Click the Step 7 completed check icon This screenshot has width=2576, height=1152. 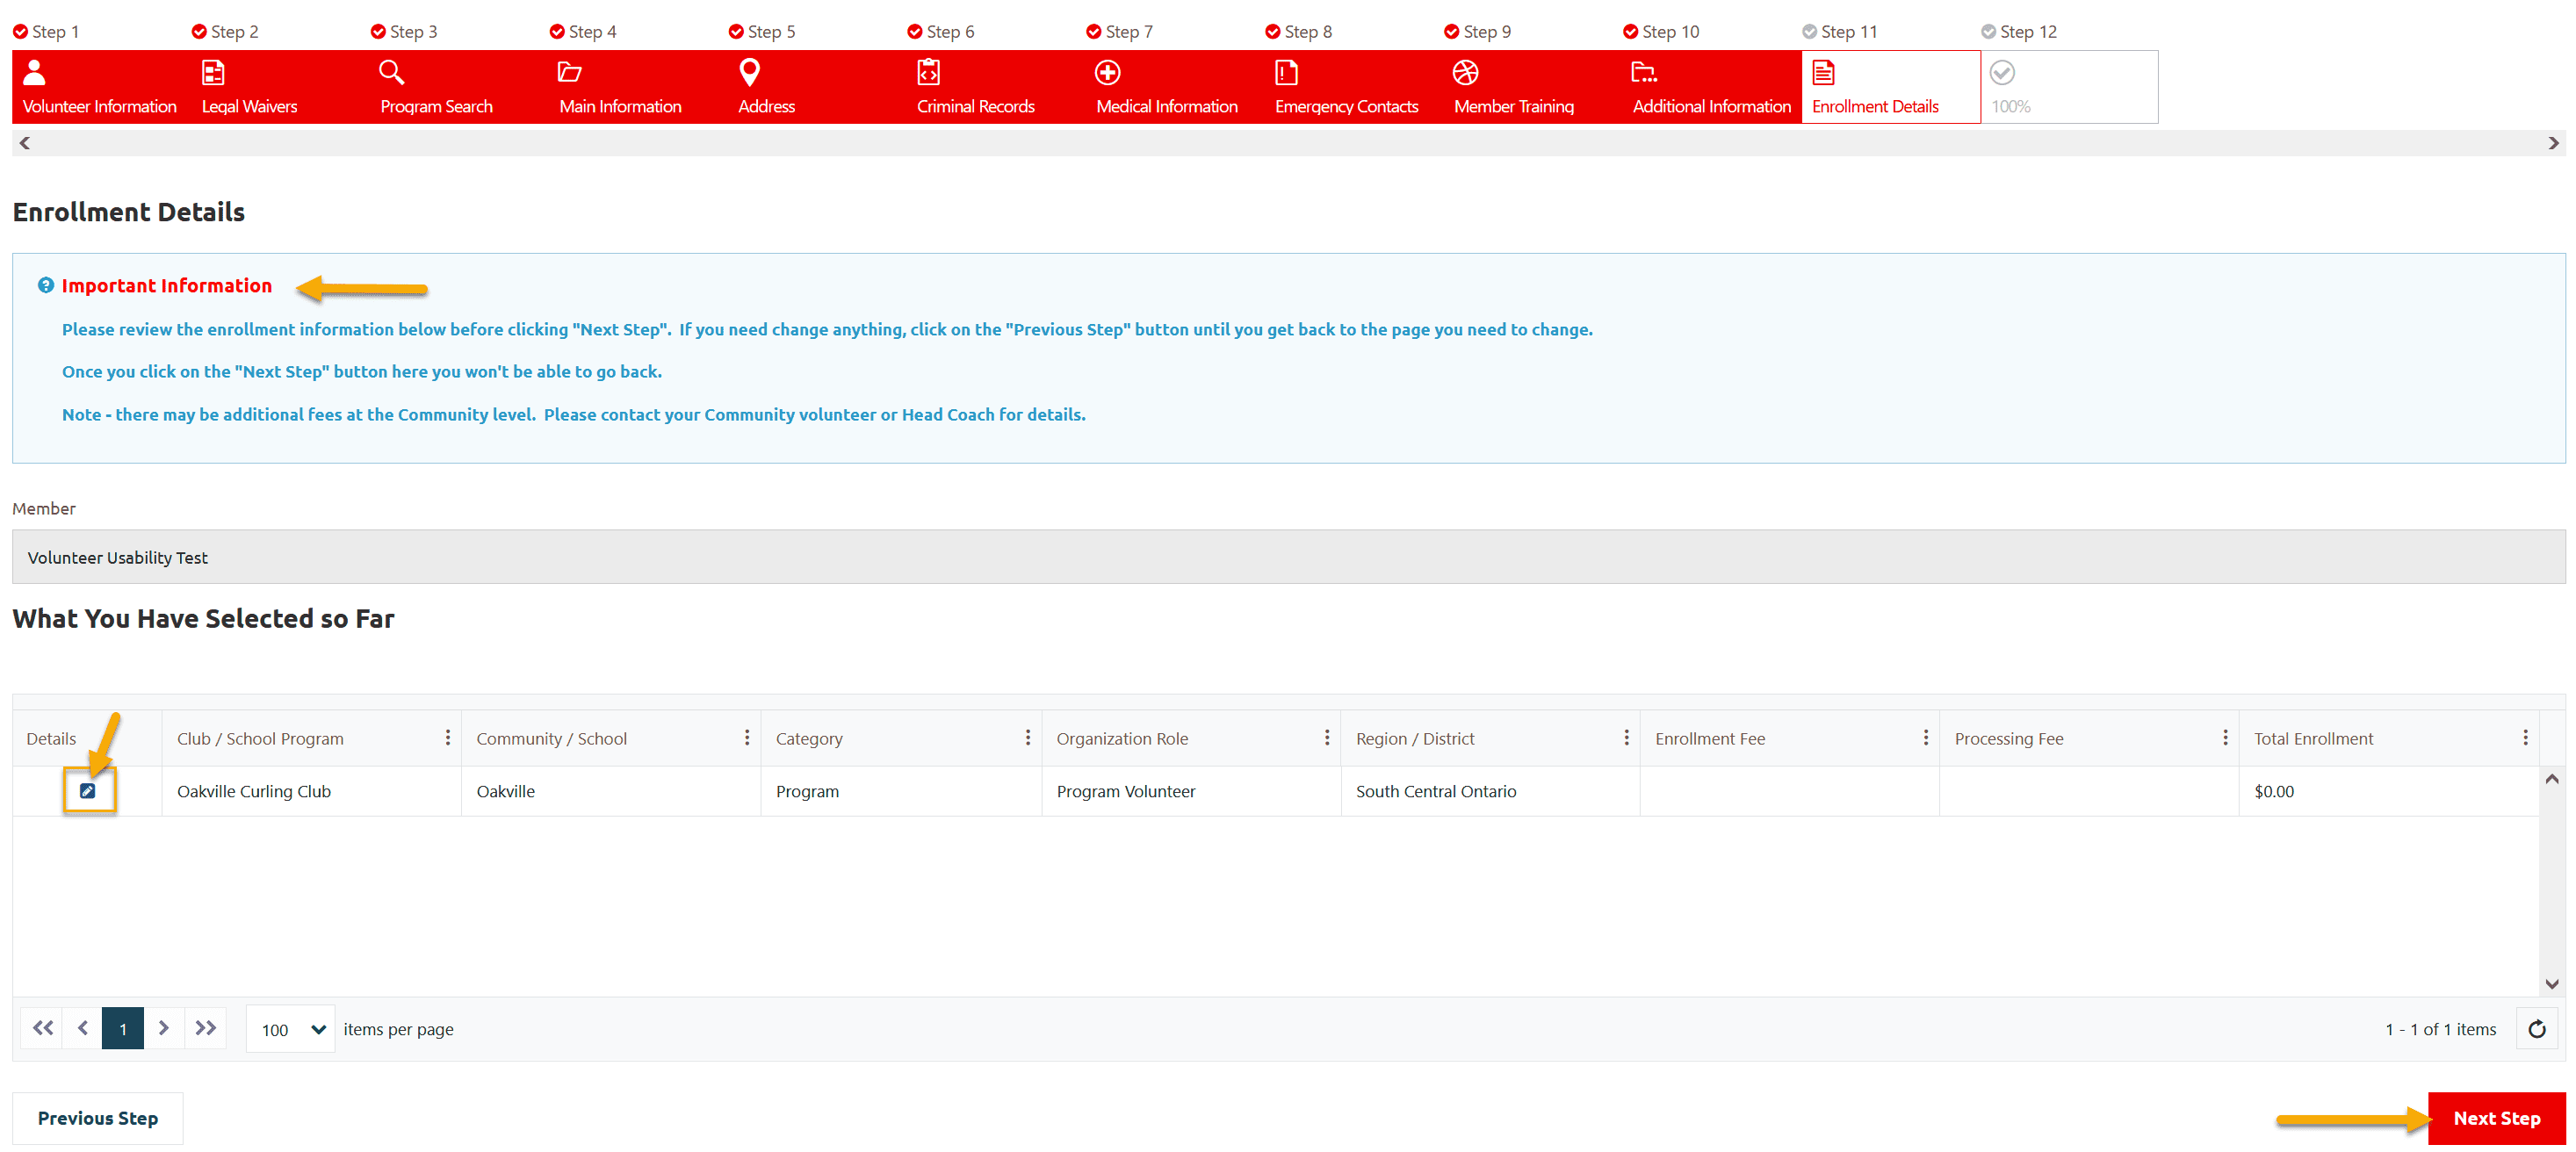(1094, 32)
